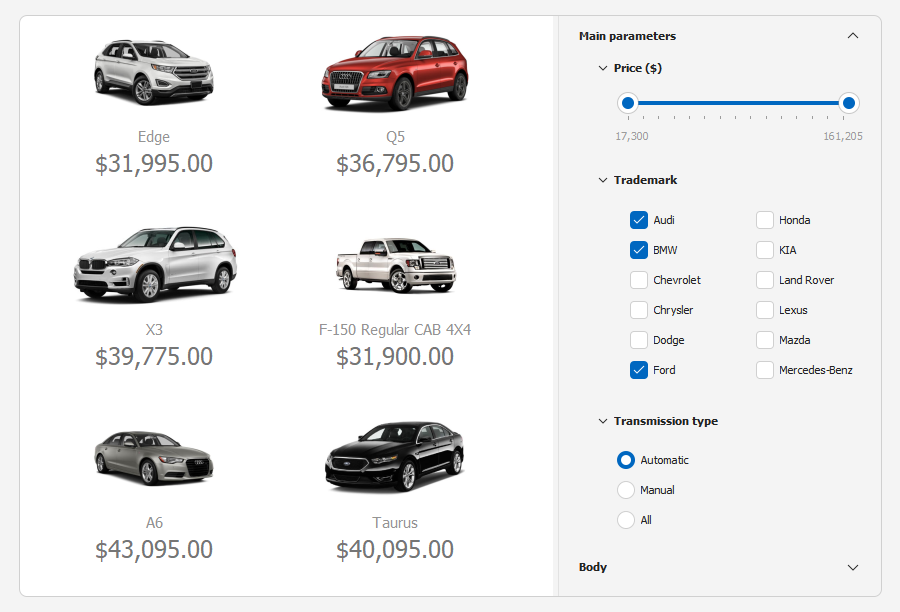Viewport: 900px width, 612px height.
Task: Click the 17,300 minimum price value
Action: coord(632,136)
